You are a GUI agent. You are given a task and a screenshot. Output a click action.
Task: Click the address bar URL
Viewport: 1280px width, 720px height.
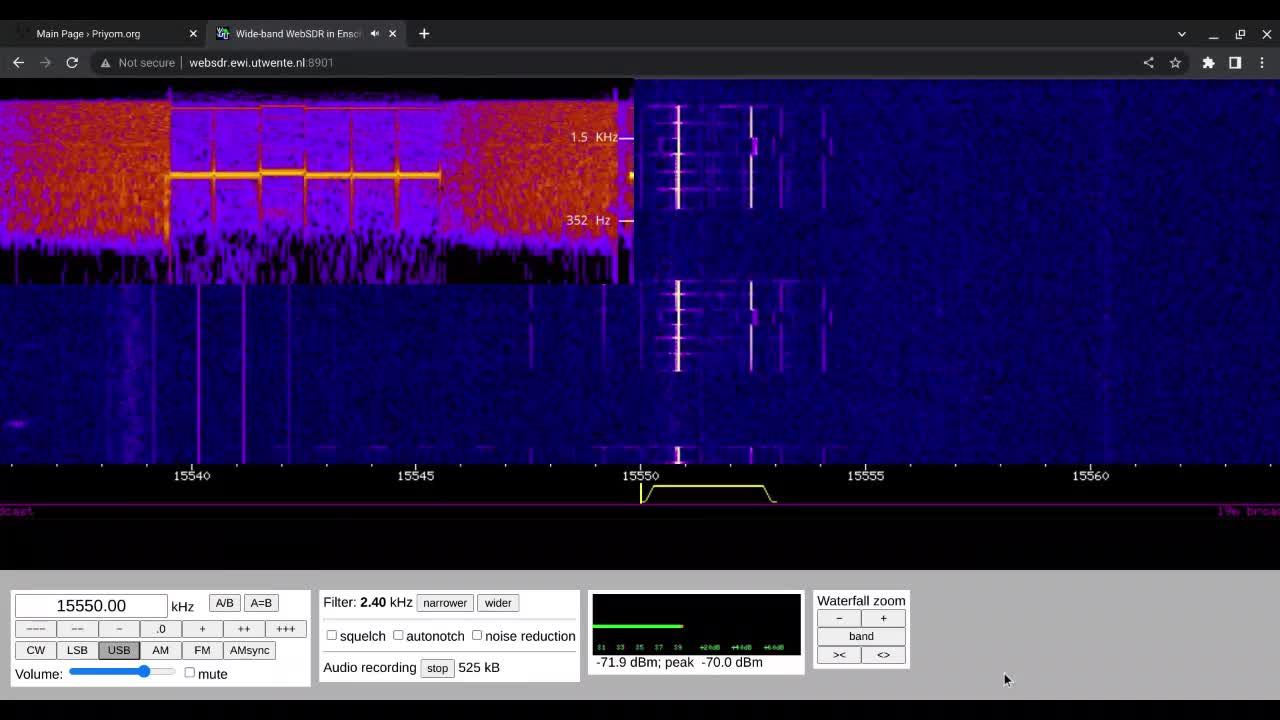(x=261, y=62)
